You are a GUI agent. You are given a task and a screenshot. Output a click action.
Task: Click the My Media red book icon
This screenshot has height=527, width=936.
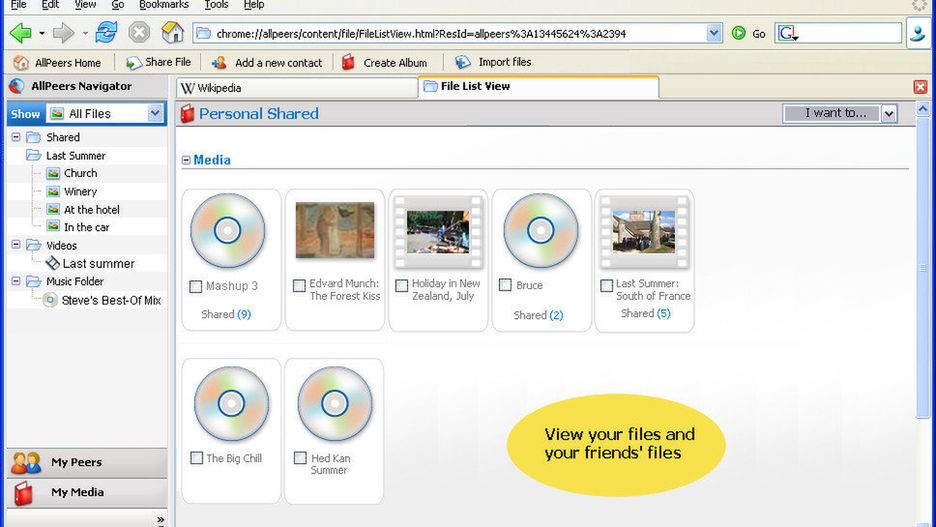point(23,493)
